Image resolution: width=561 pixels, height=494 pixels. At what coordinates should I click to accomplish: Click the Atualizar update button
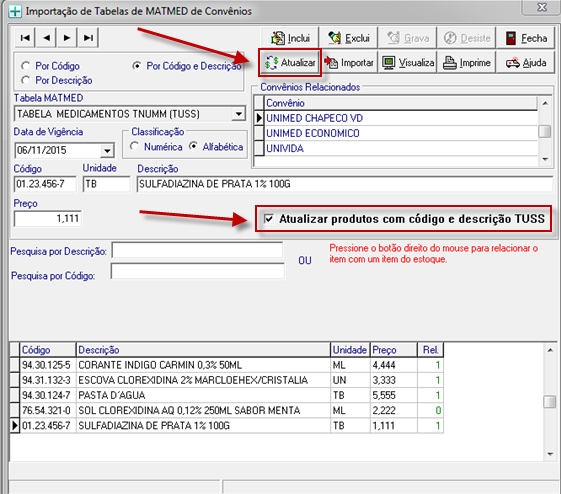click(290, 63)
